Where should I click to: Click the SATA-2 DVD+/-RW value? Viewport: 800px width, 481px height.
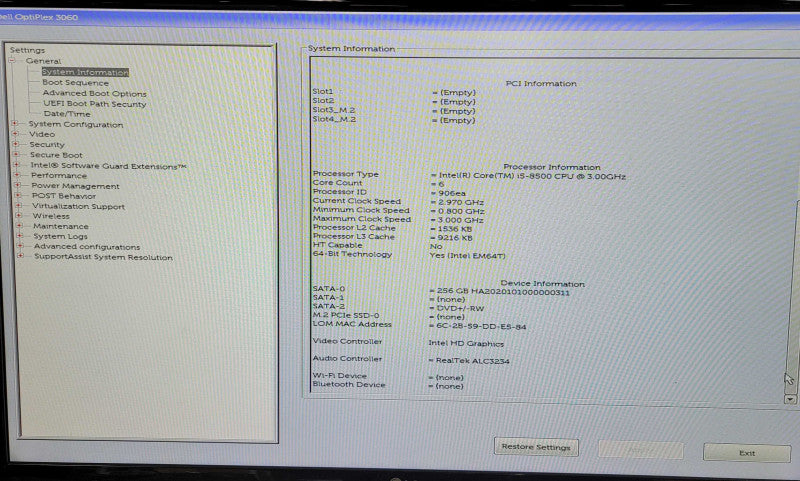[x=460, y=309]
